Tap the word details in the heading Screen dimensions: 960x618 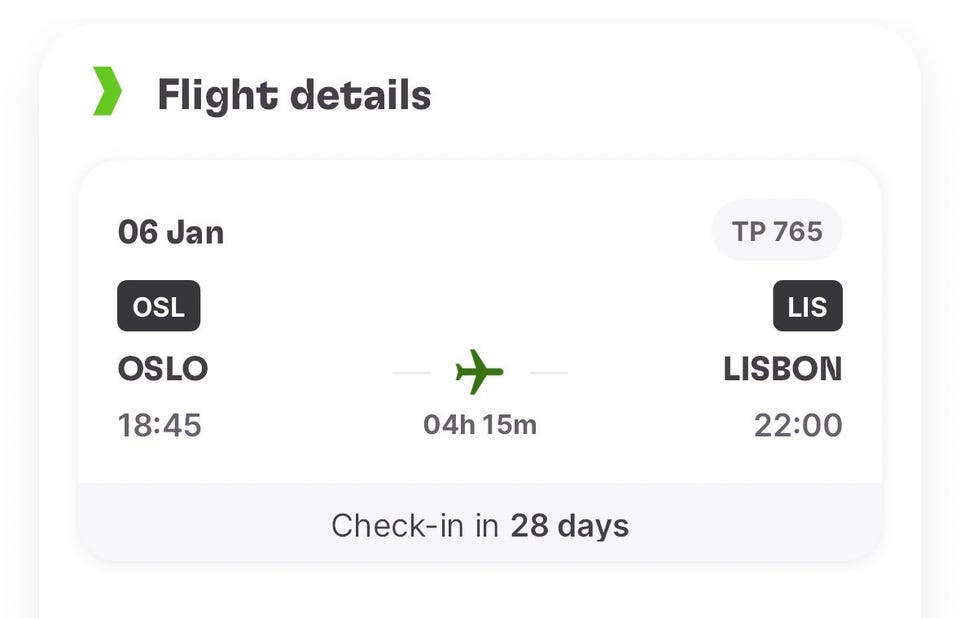[x=360, y=96]
